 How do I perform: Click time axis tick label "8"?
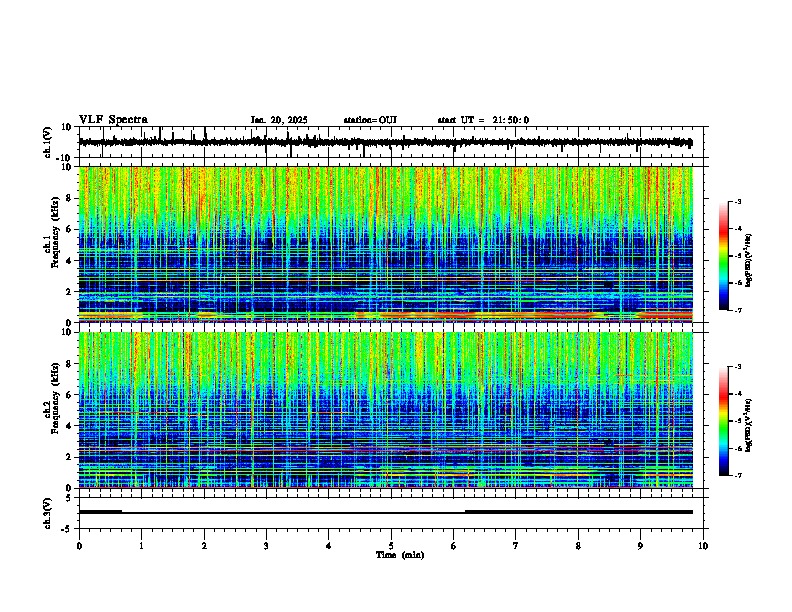(x=578, y=546)
